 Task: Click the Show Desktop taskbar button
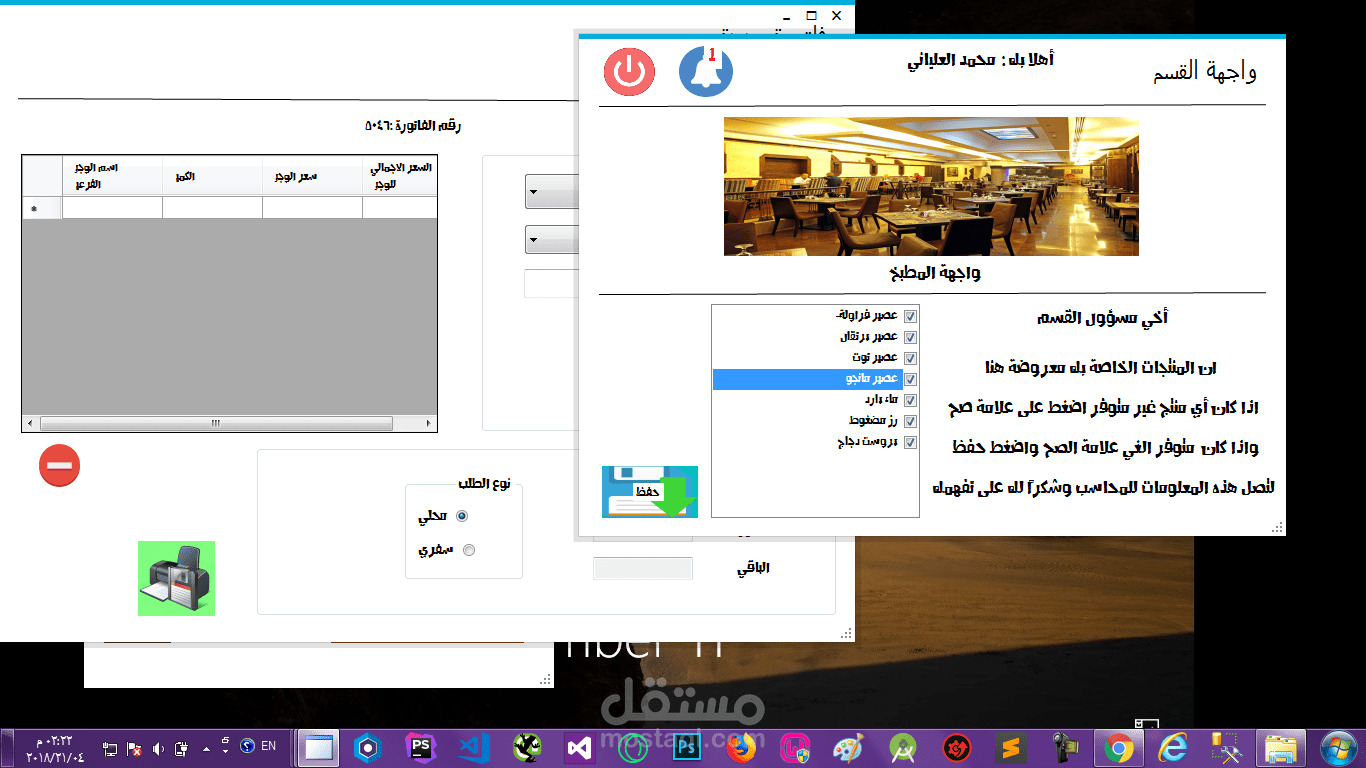click(6, 747)
